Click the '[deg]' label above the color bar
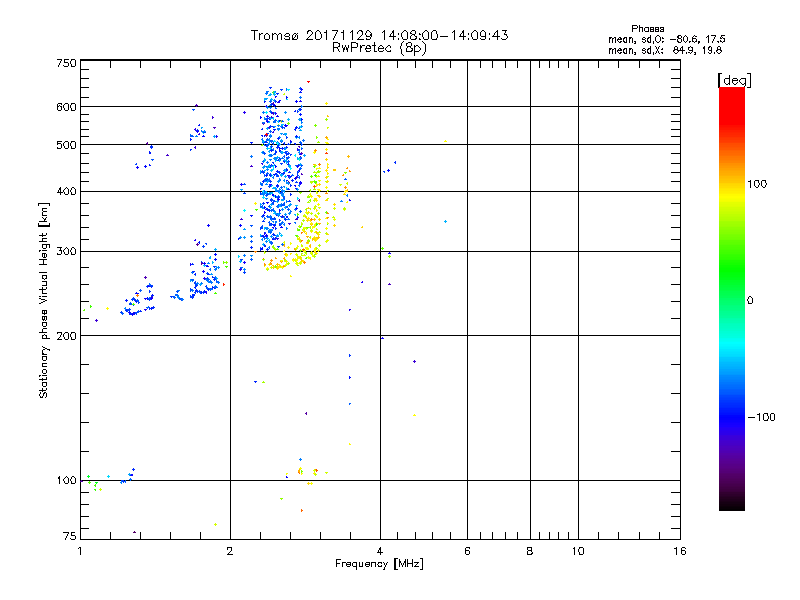 coord(734,80)
